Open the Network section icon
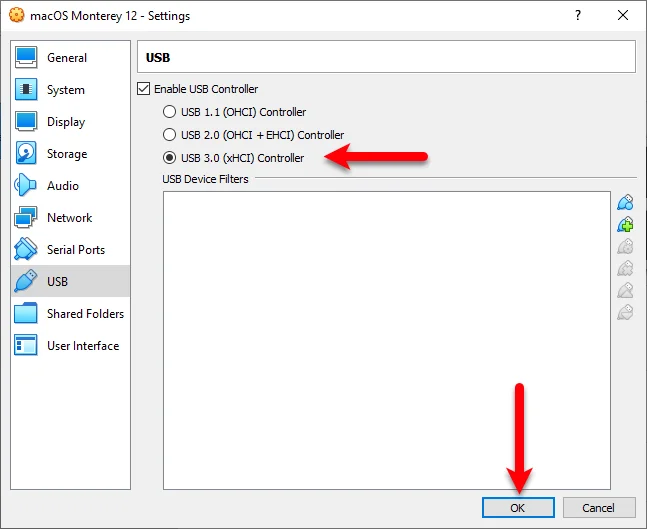Screen dimensions: 647x529 click(x=26, y=217)
